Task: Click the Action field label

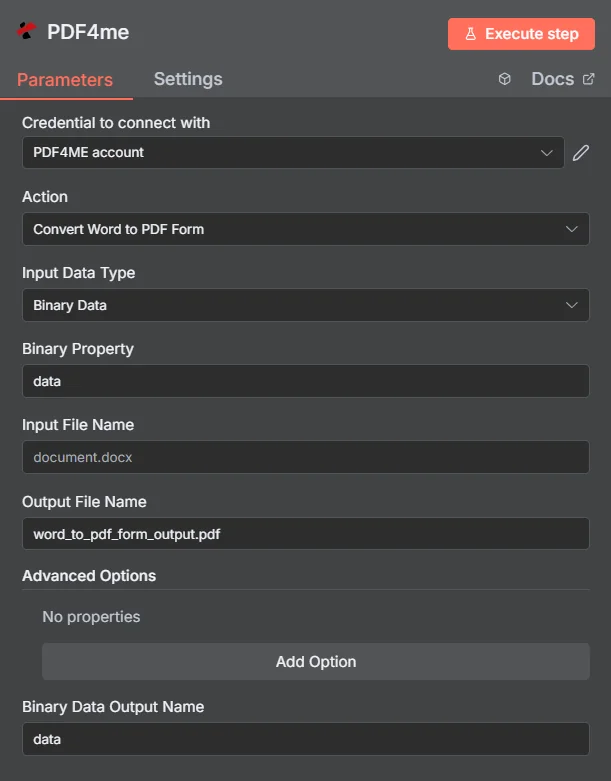Action: (45, 197)
